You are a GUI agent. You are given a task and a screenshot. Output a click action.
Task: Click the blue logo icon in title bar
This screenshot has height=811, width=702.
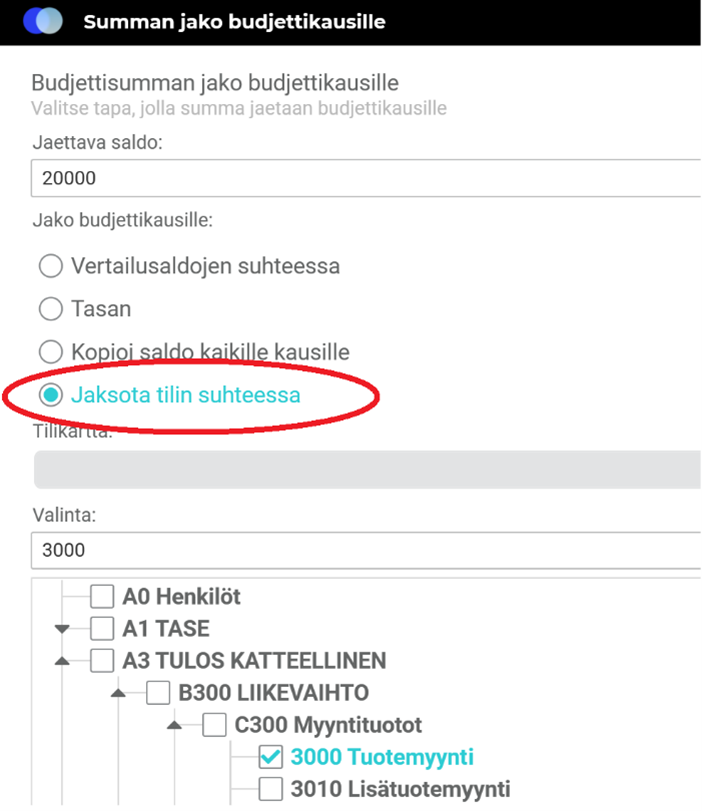click(x=42, y=21)
